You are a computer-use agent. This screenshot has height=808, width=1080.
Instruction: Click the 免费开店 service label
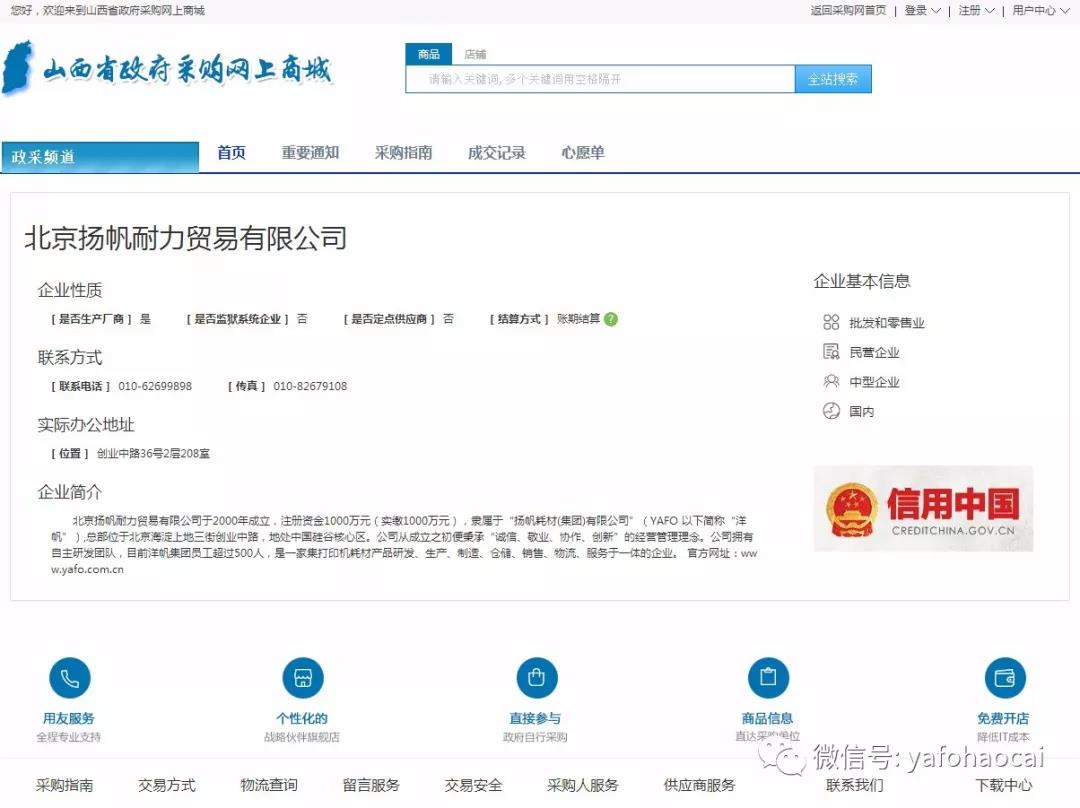[1004, 718]
